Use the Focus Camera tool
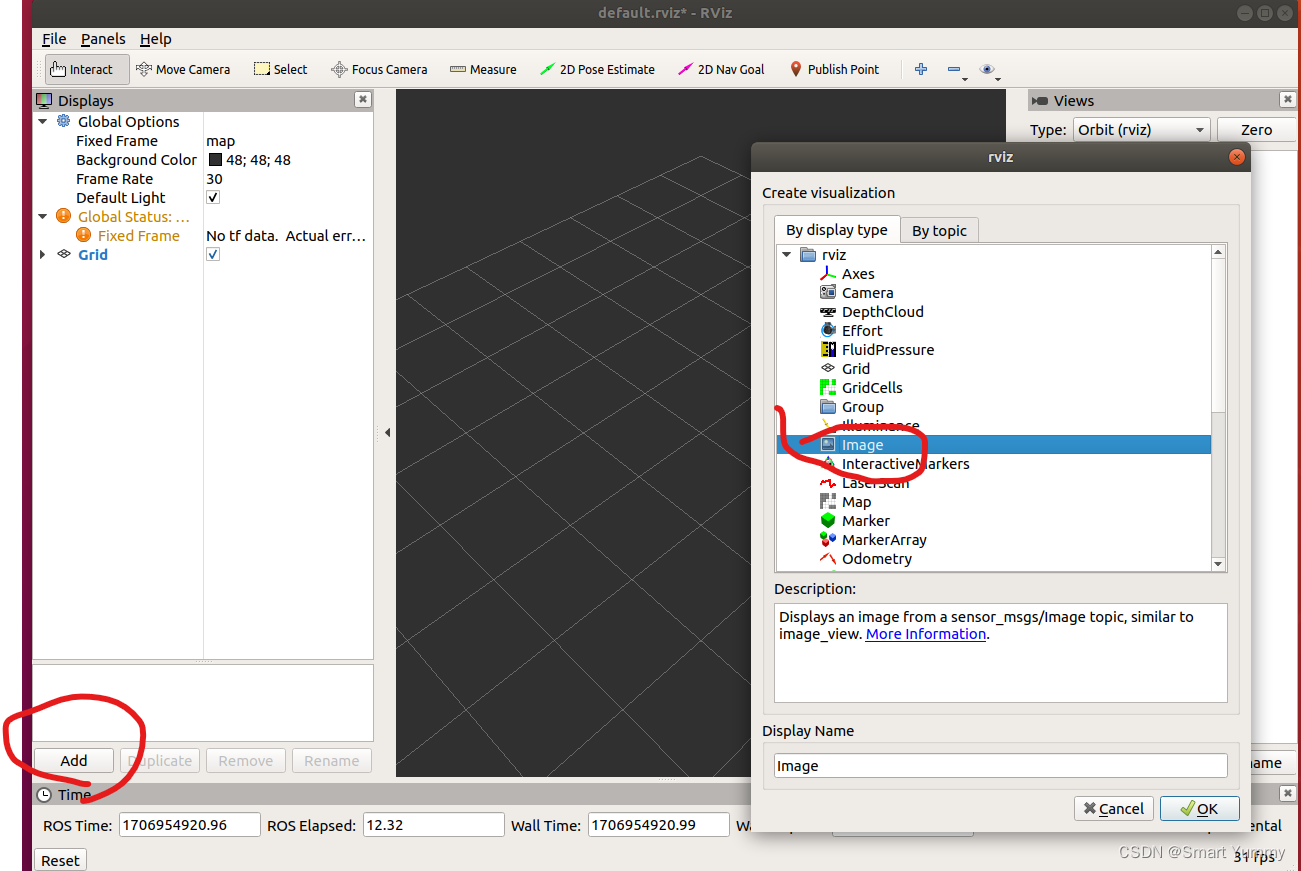This screenshot has height=871, width=1301. pos(379,69)
